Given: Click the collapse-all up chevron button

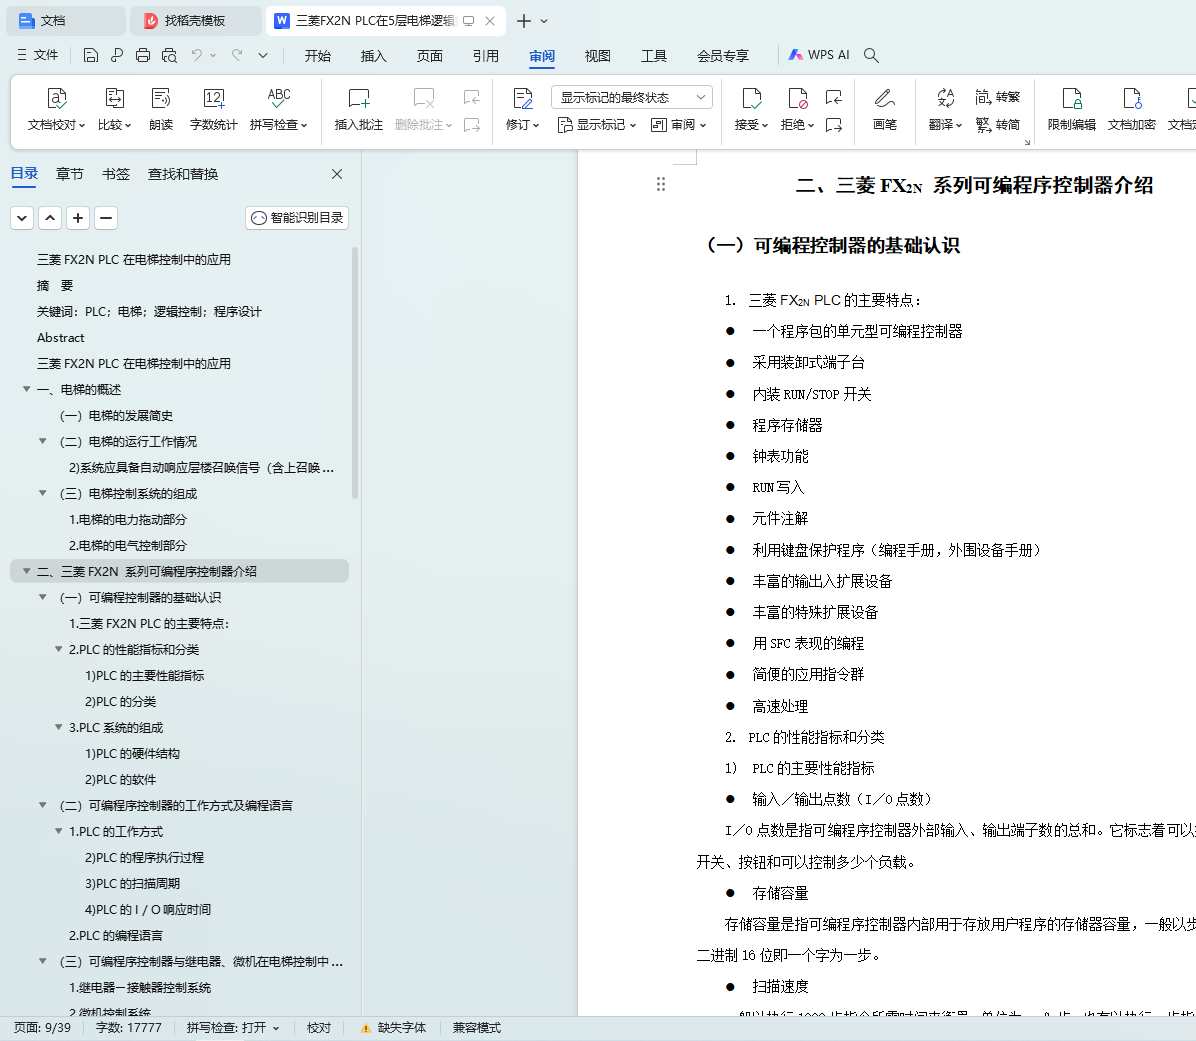Looking at the screenshot, I should tap(50, 218).
